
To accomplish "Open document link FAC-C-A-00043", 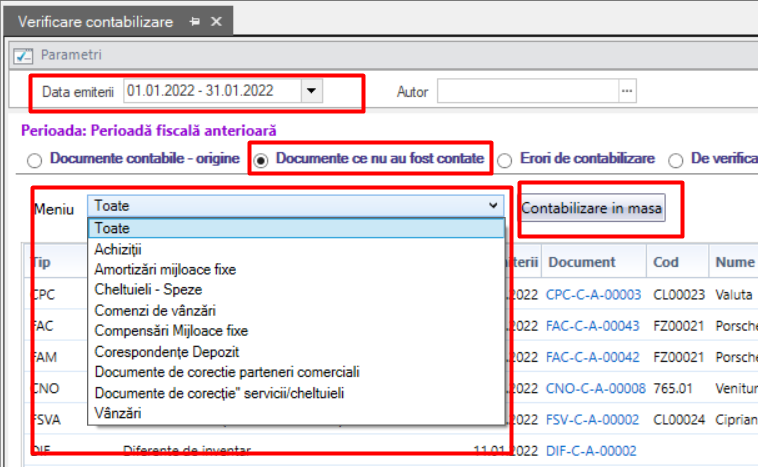I will click(592, 326).
